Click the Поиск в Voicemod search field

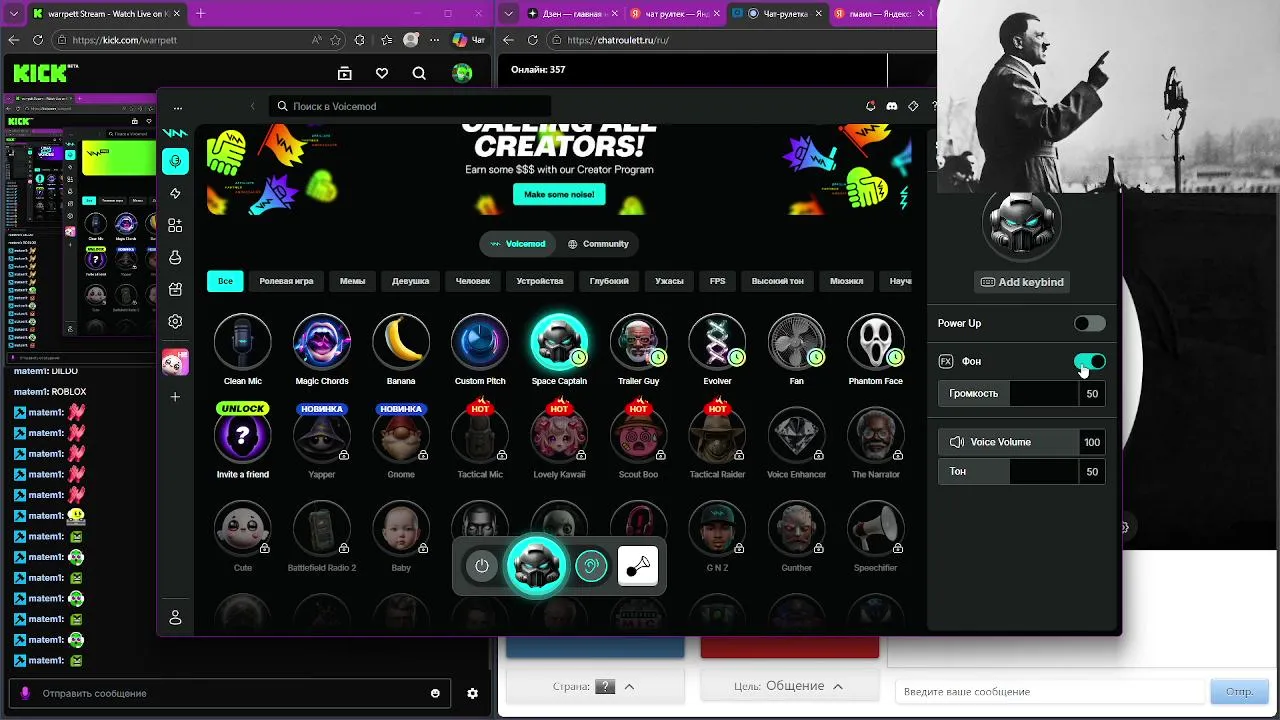[410, 106]
